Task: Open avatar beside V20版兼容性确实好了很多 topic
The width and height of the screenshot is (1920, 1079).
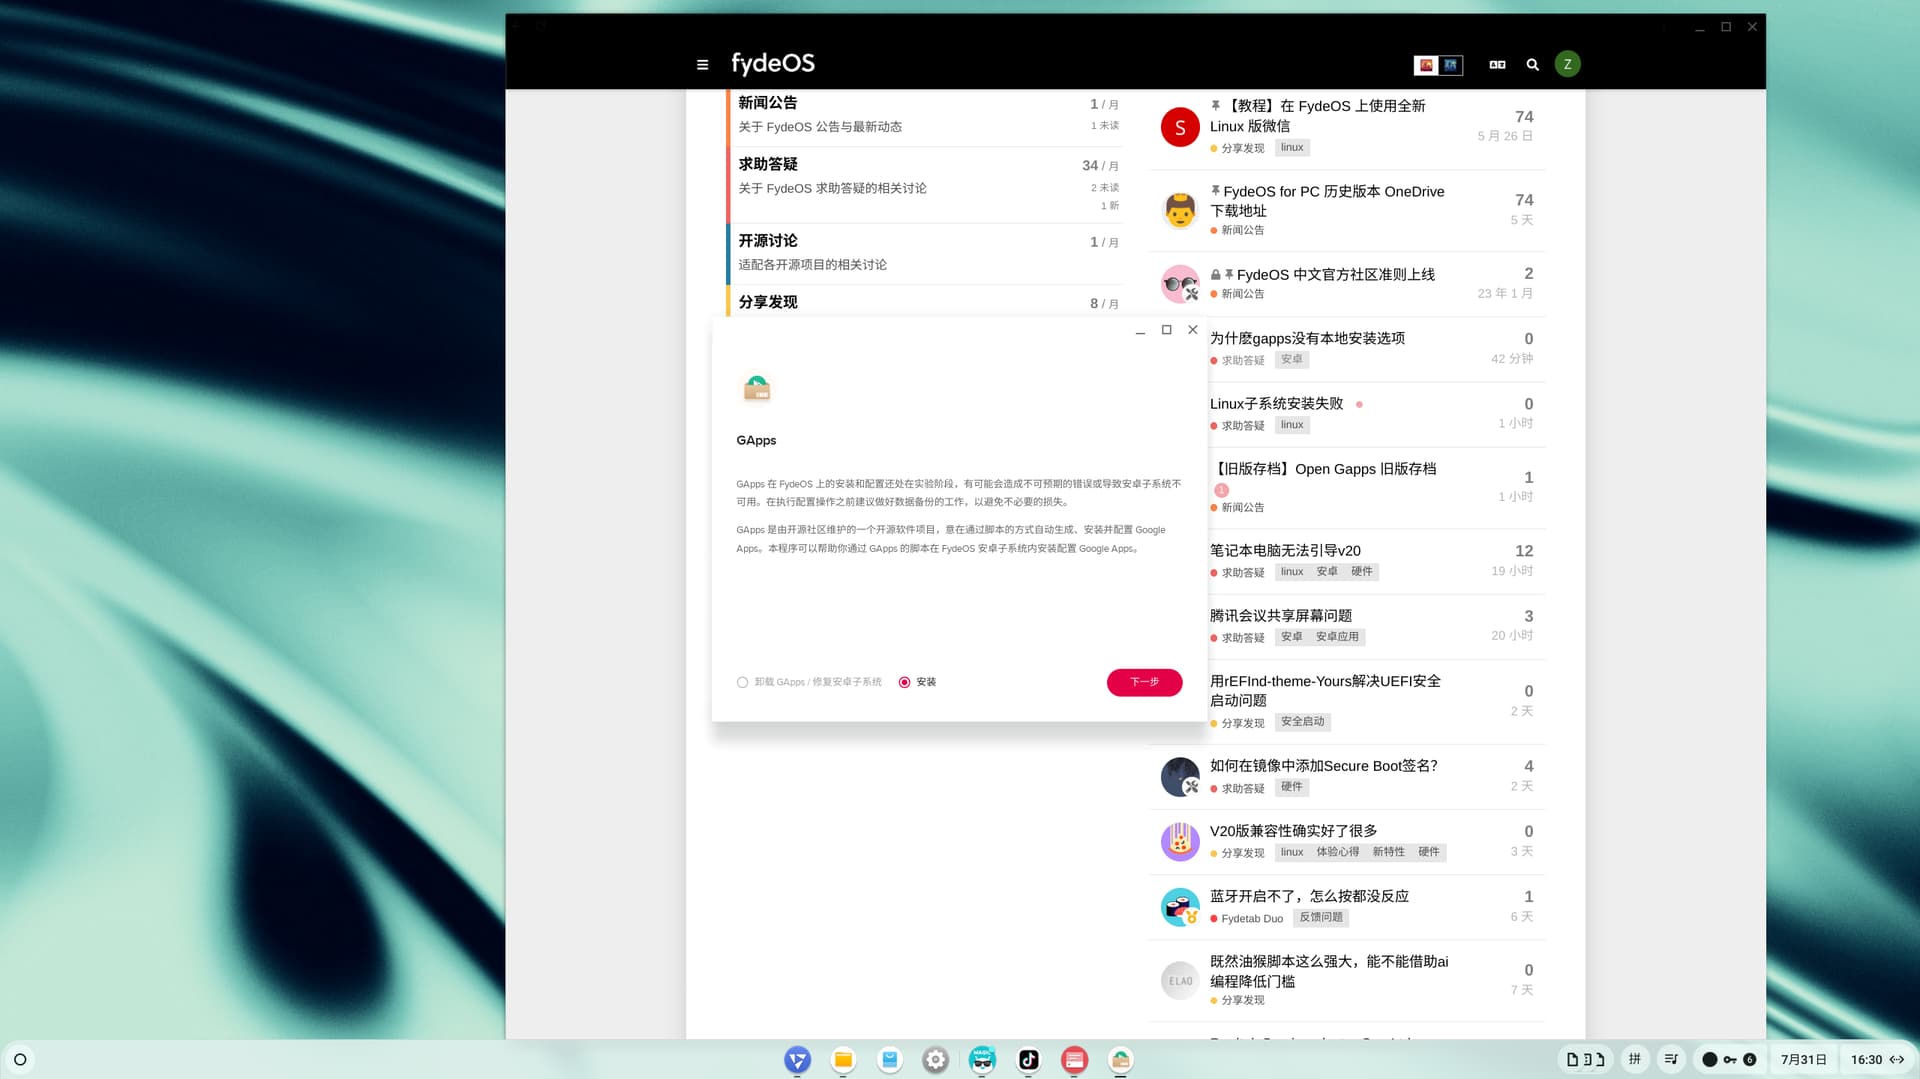Action: click(x=1180, y=842)
